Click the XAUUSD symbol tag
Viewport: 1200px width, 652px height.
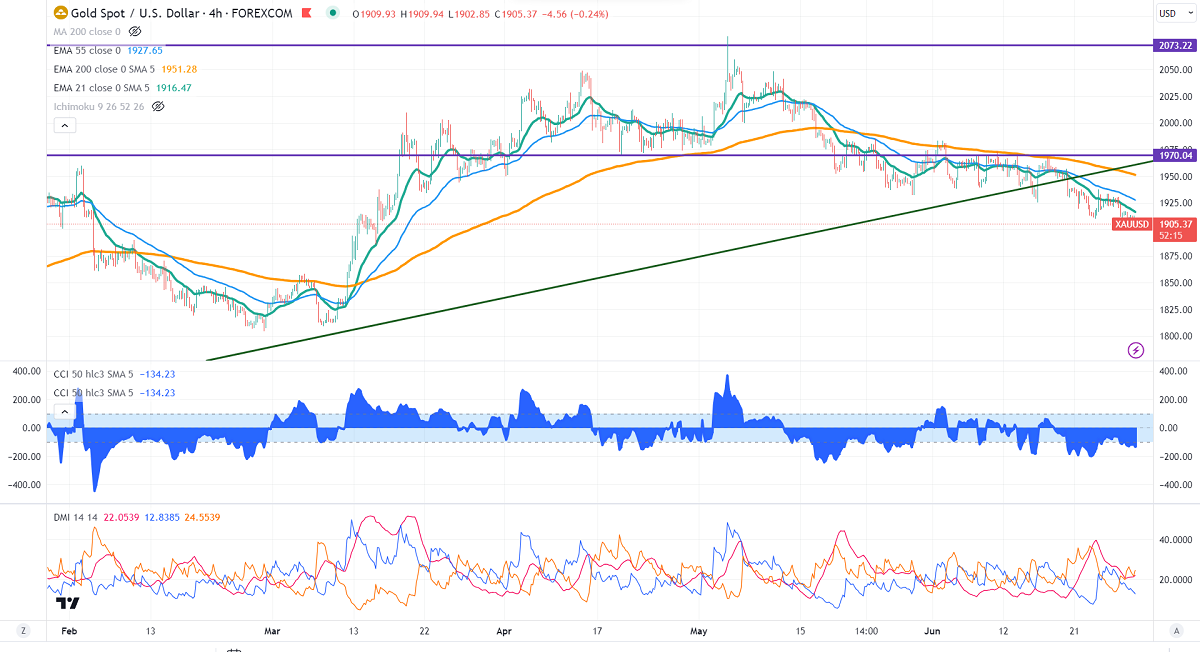1130,225
